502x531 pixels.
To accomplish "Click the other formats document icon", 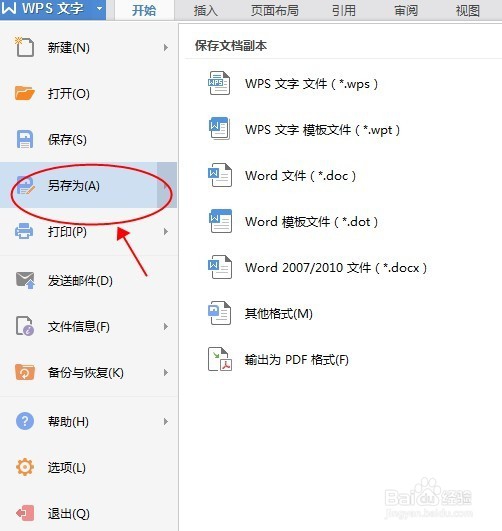I will click(220, 313).
